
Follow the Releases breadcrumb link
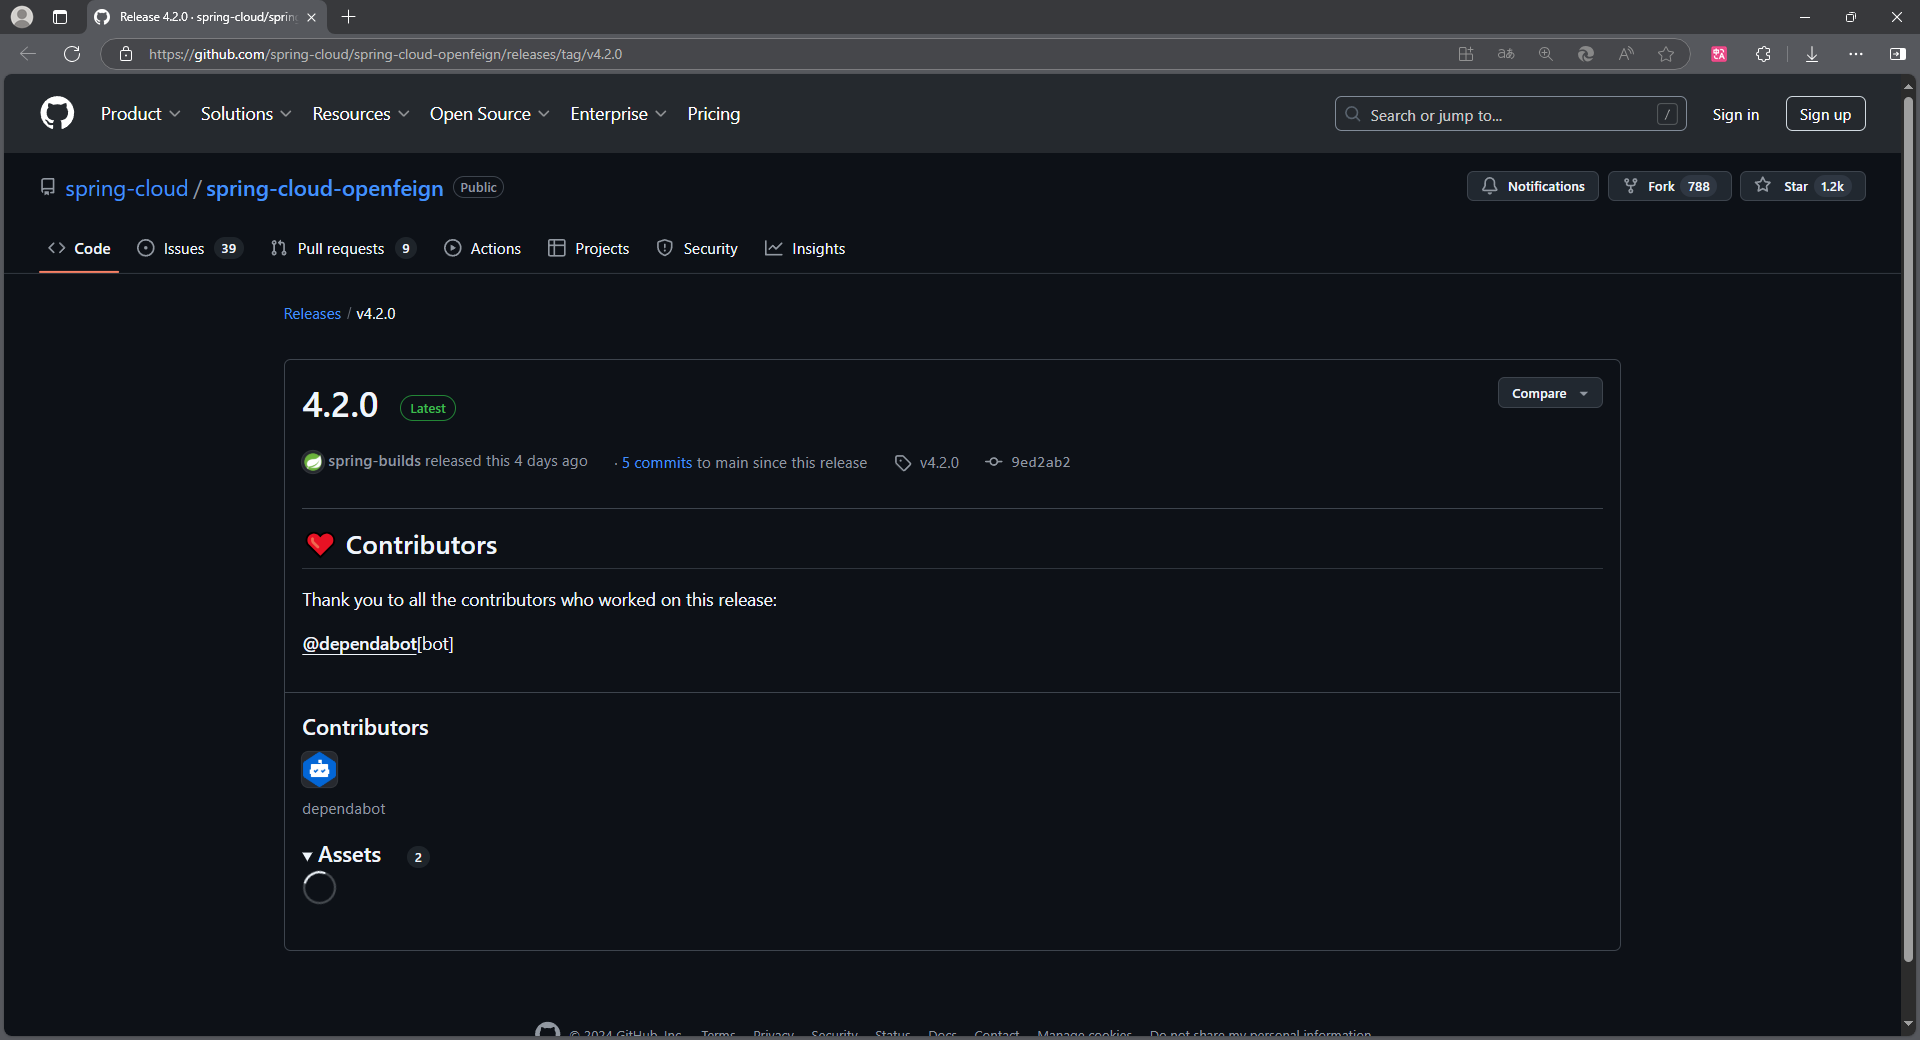point(311,313)
